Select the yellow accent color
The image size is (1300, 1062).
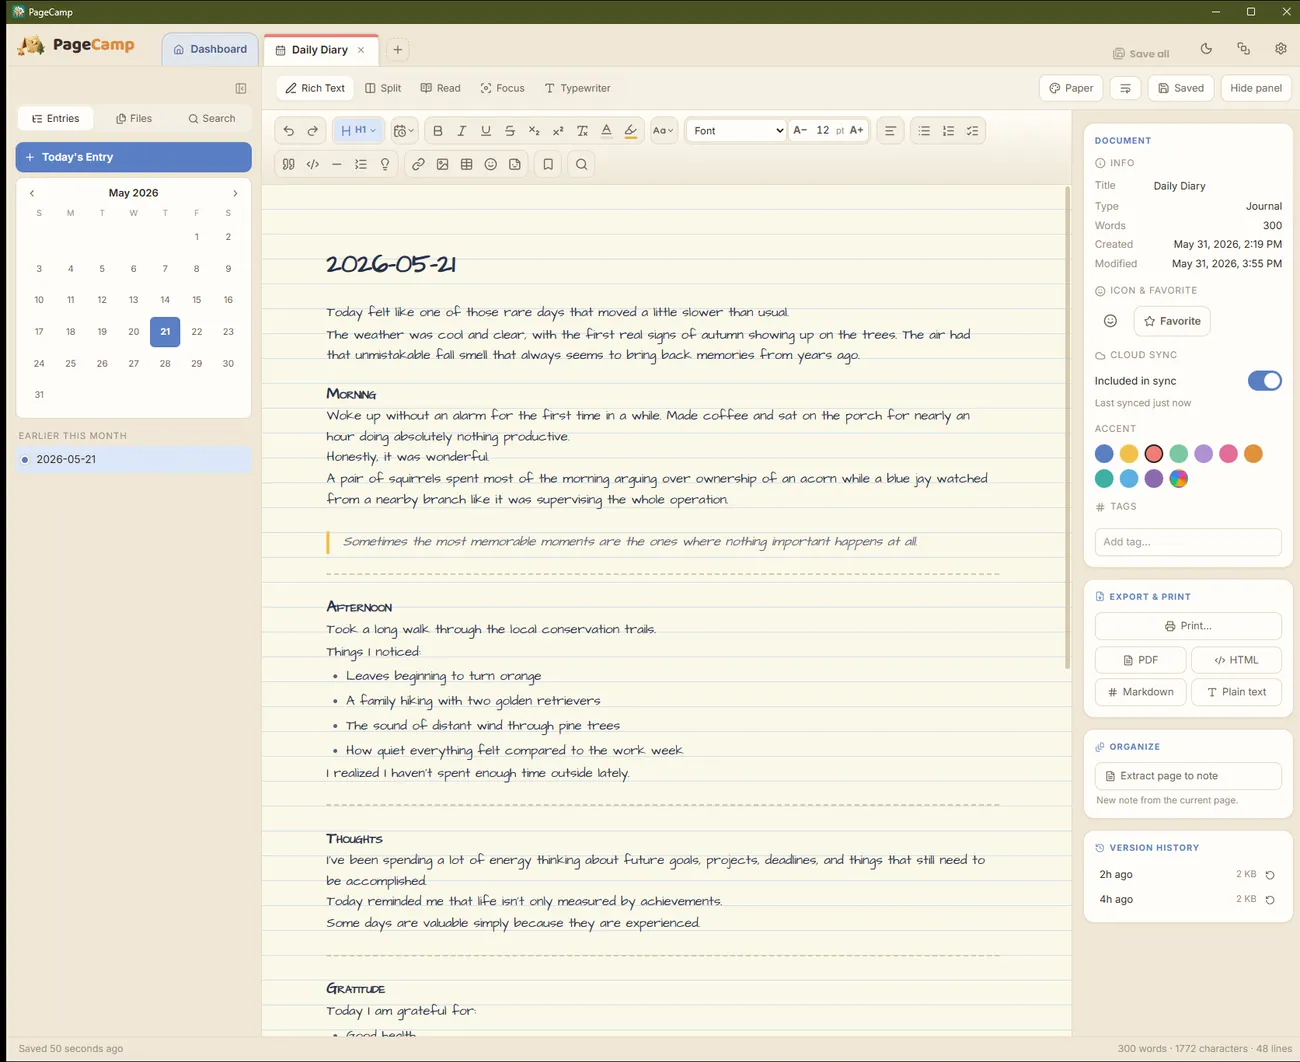point(1129,454)
